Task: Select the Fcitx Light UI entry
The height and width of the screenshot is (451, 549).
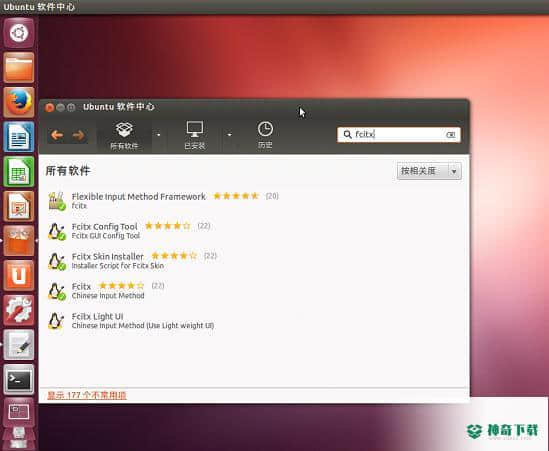Action: (x=254, y=321)
